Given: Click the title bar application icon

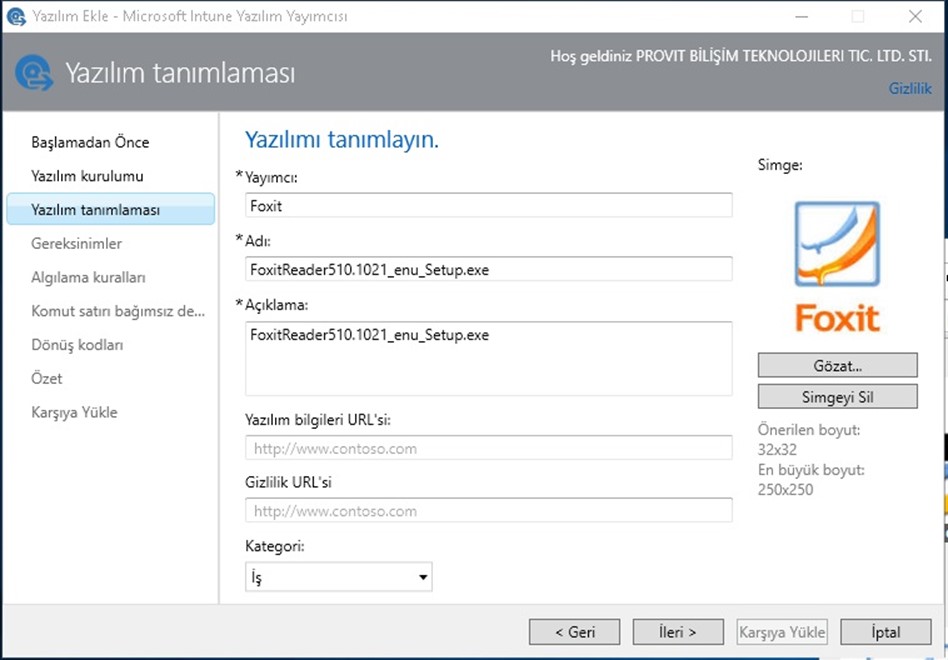Looking at the screenshot, I should [x=16, y=16].
